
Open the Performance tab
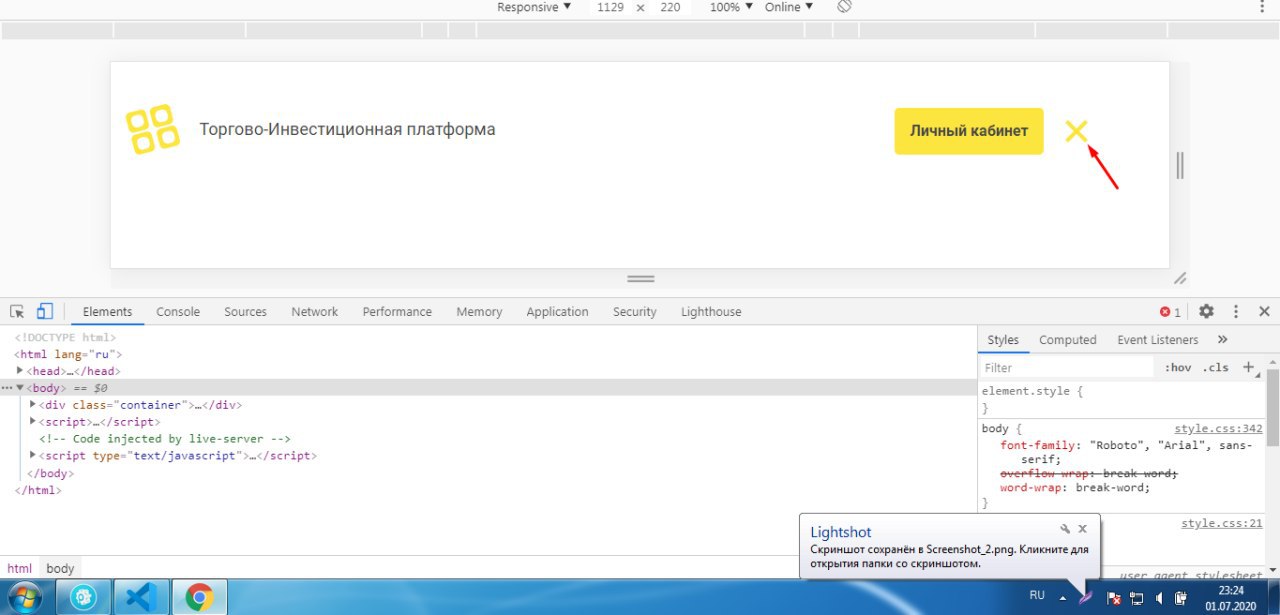click(397, 312)
